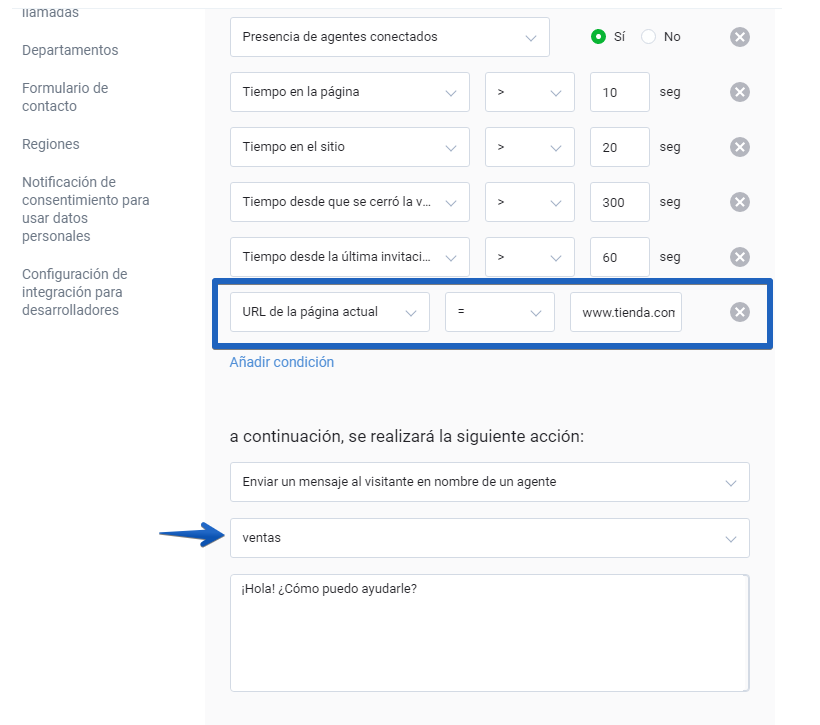Click the '60' seconds input field
The height and width of the screenshot is (725, 820).
tap(620, 257)
